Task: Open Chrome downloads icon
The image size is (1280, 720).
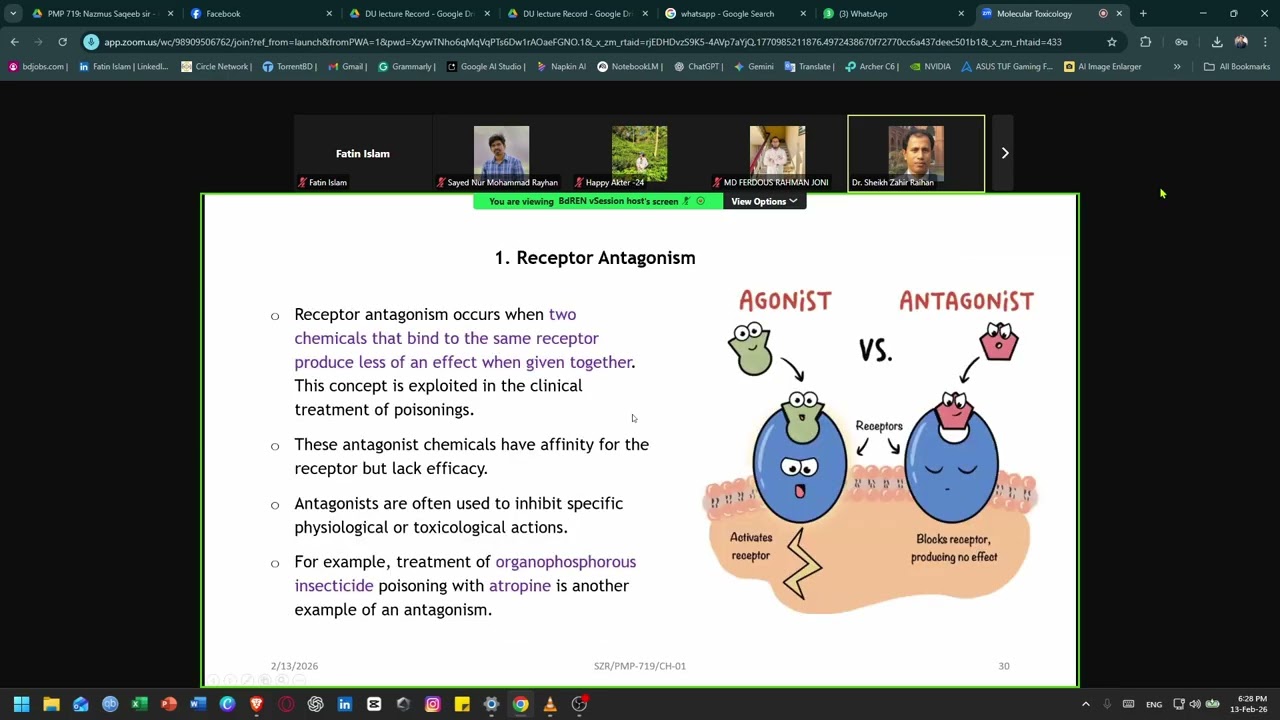Action: (1217, 42)
